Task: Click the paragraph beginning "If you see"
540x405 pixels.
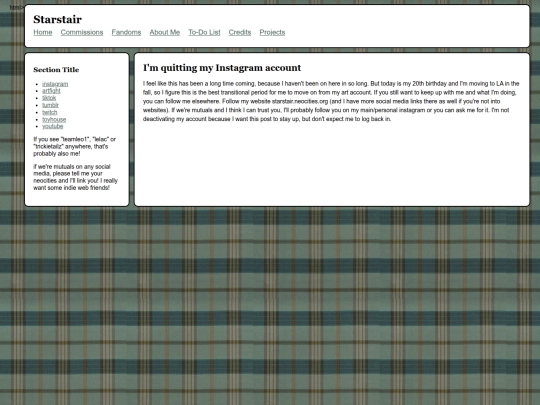Action: click(75, 146)
